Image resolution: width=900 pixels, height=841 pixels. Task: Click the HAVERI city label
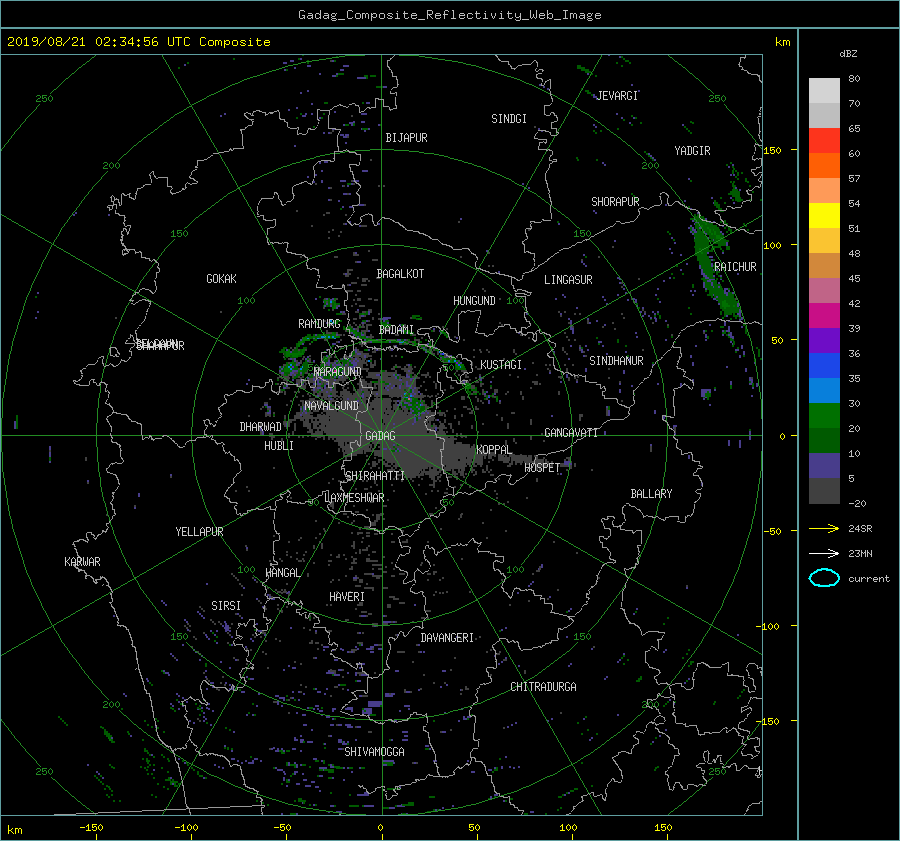(347, 597)
